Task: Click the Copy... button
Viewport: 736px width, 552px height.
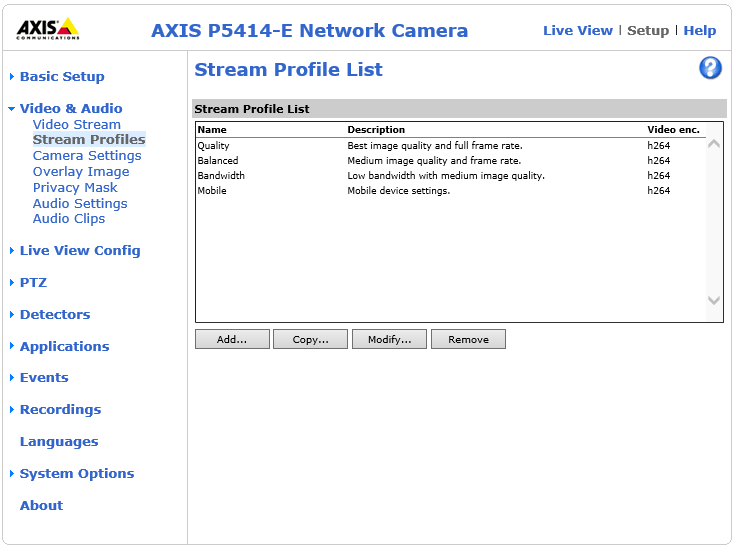Action: tap(310, 339)
